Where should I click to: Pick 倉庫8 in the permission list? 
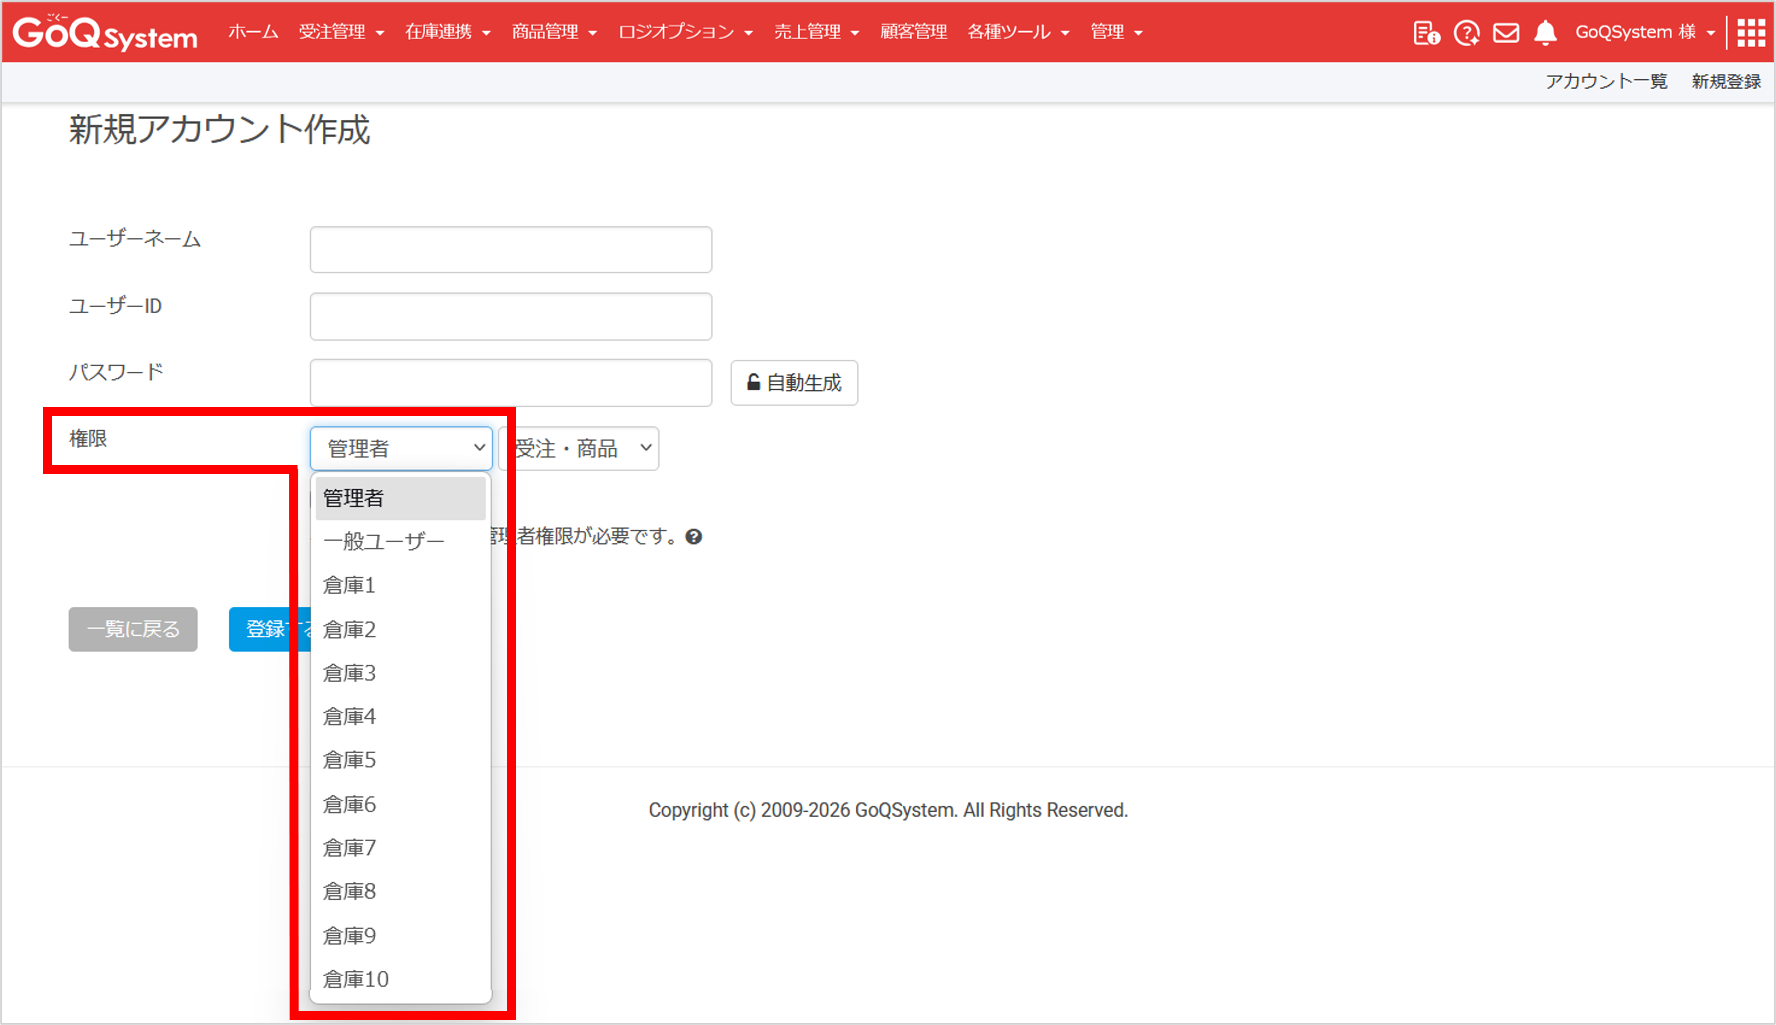pyautogui.click(x=400, y=891)
